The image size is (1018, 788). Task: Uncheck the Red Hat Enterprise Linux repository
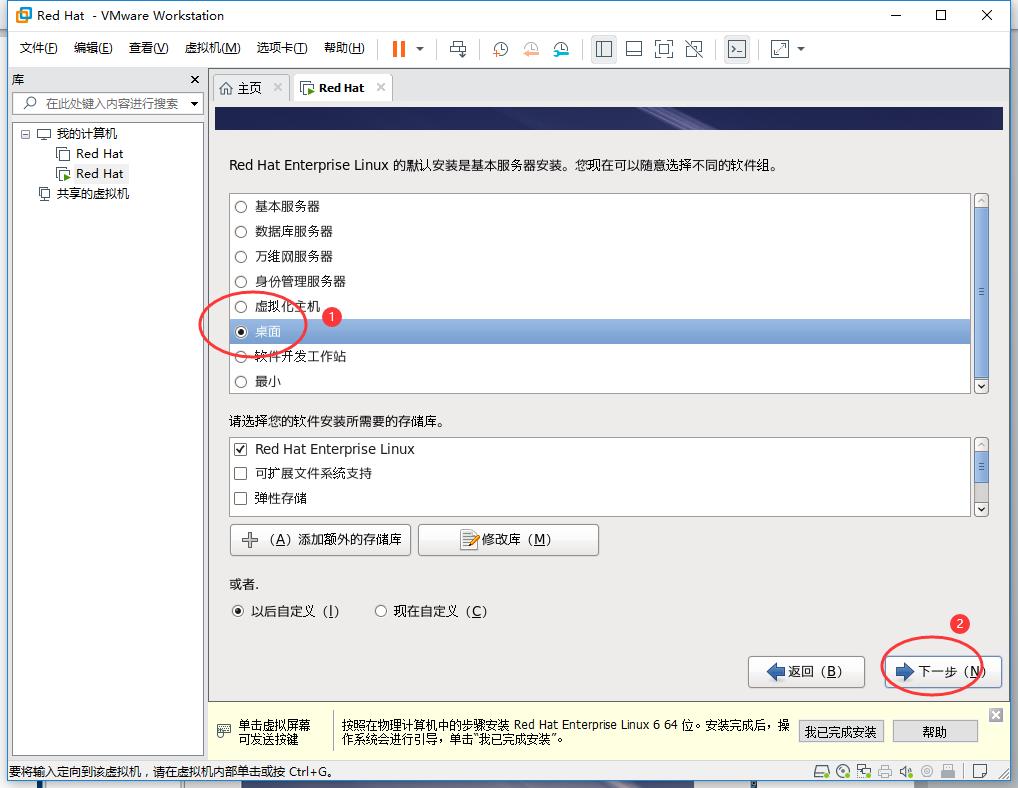(x=240, y=449)
